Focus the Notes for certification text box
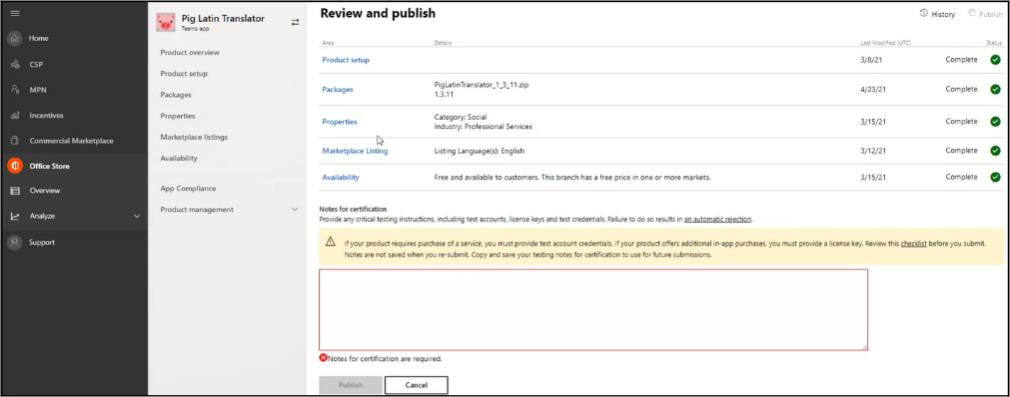 (x=593, y=310)
